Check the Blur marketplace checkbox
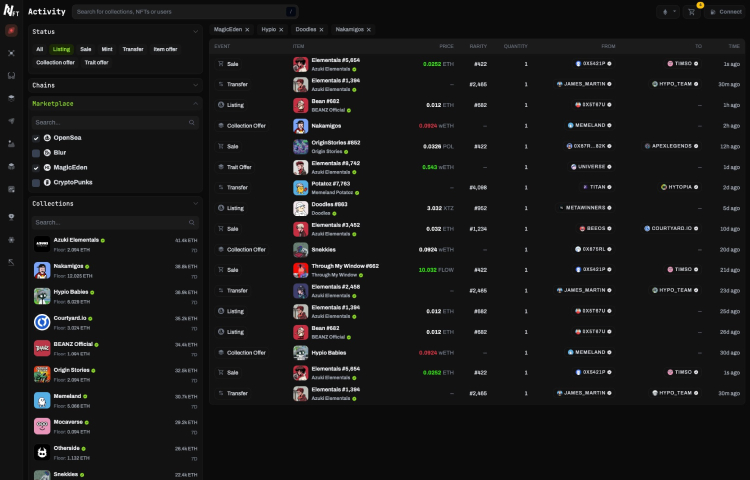Screen dimensions: 750x480 (x=36, y=153)
